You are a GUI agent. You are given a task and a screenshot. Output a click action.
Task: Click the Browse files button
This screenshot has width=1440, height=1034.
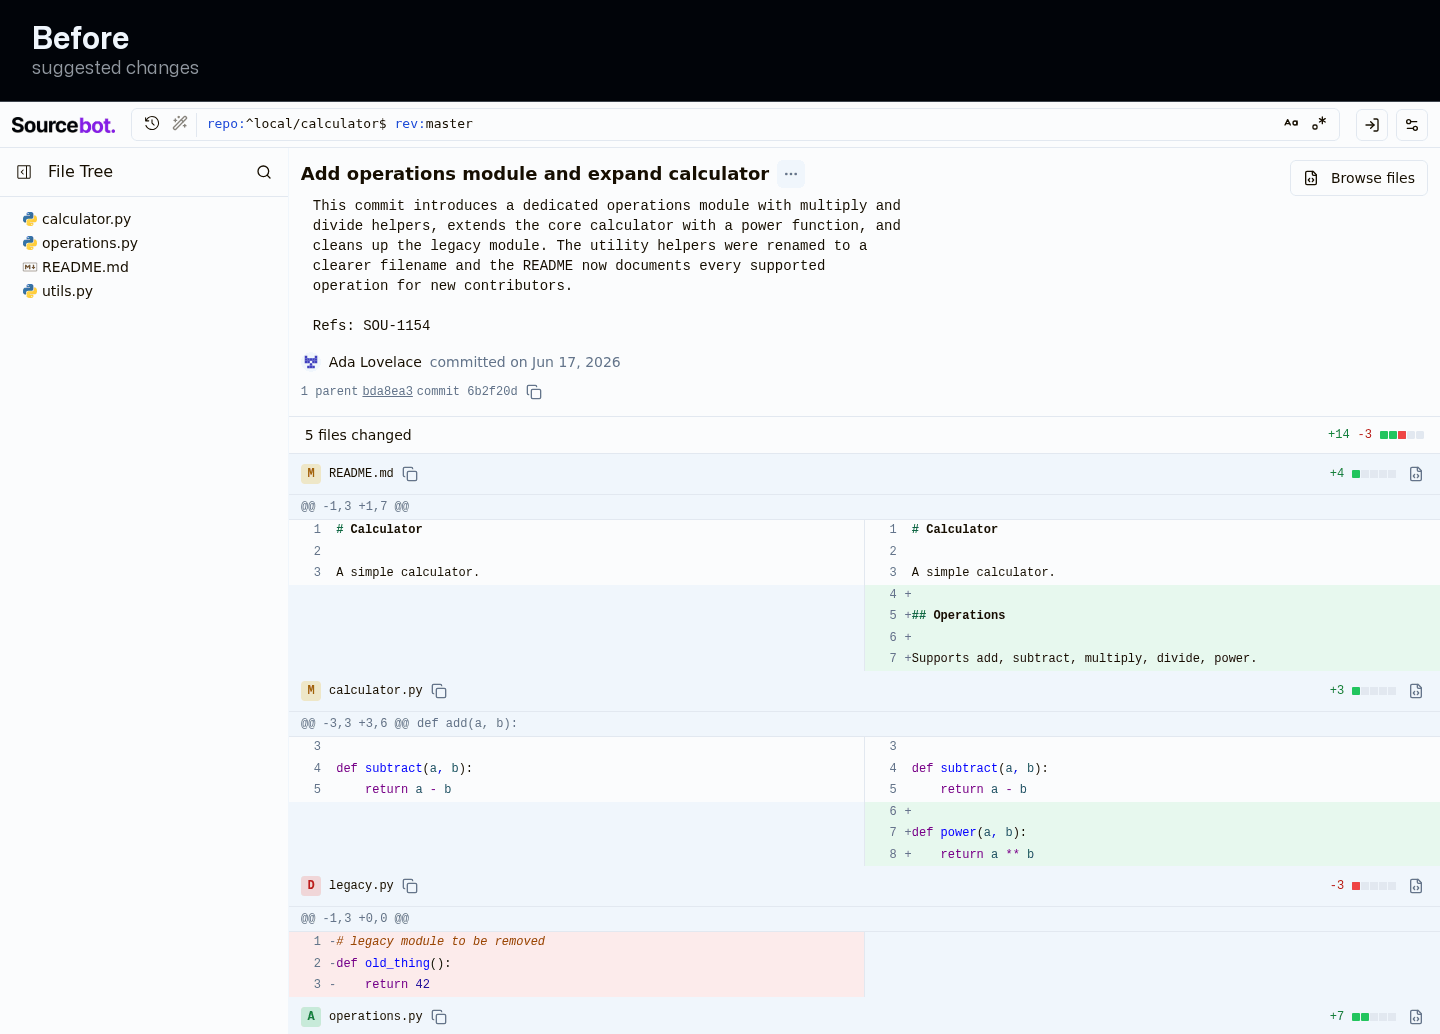(1359, 178)
